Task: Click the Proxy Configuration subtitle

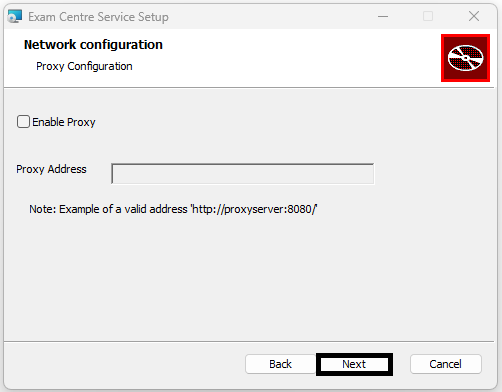Action: (x=84, y=66)
